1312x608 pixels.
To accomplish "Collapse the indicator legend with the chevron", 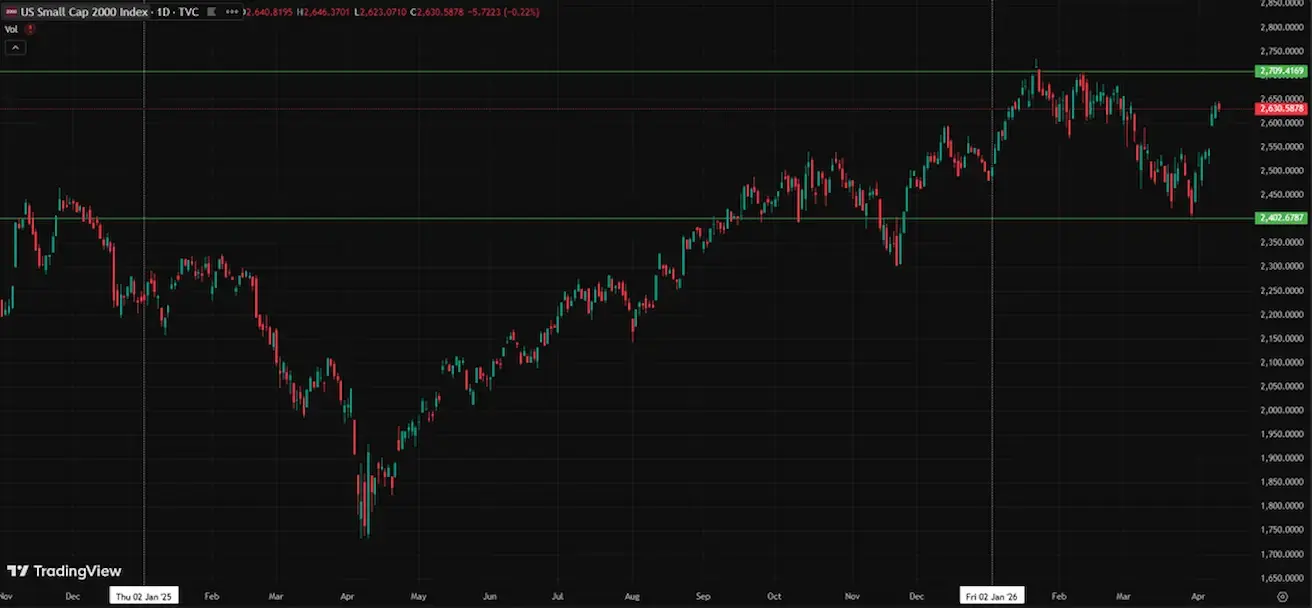I will 15,47.
